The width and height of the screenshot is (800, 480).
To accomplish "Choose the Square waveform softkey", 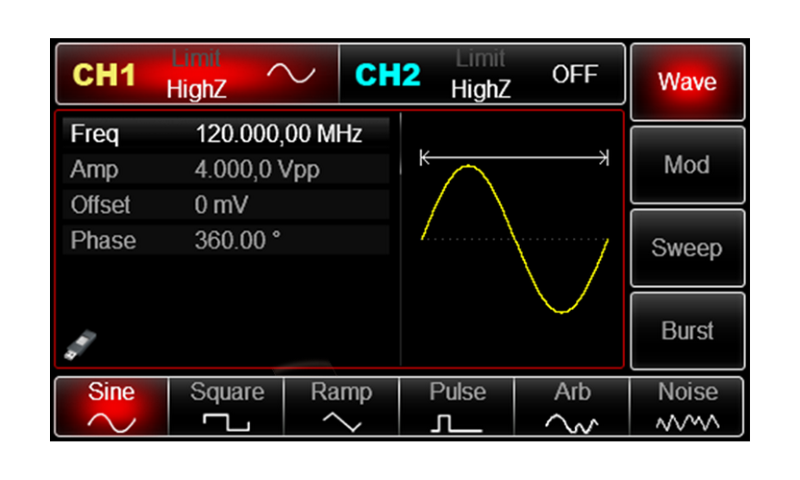I will click(x=226, y=407).
